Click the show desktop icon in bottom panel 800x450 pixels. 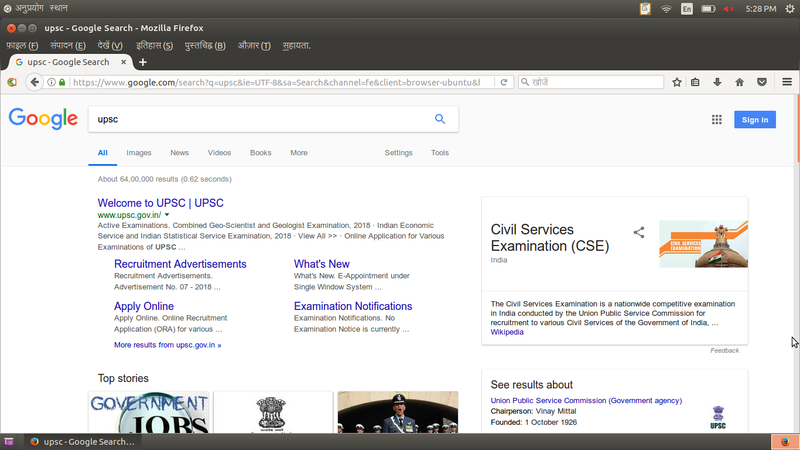tap(9, 442)
